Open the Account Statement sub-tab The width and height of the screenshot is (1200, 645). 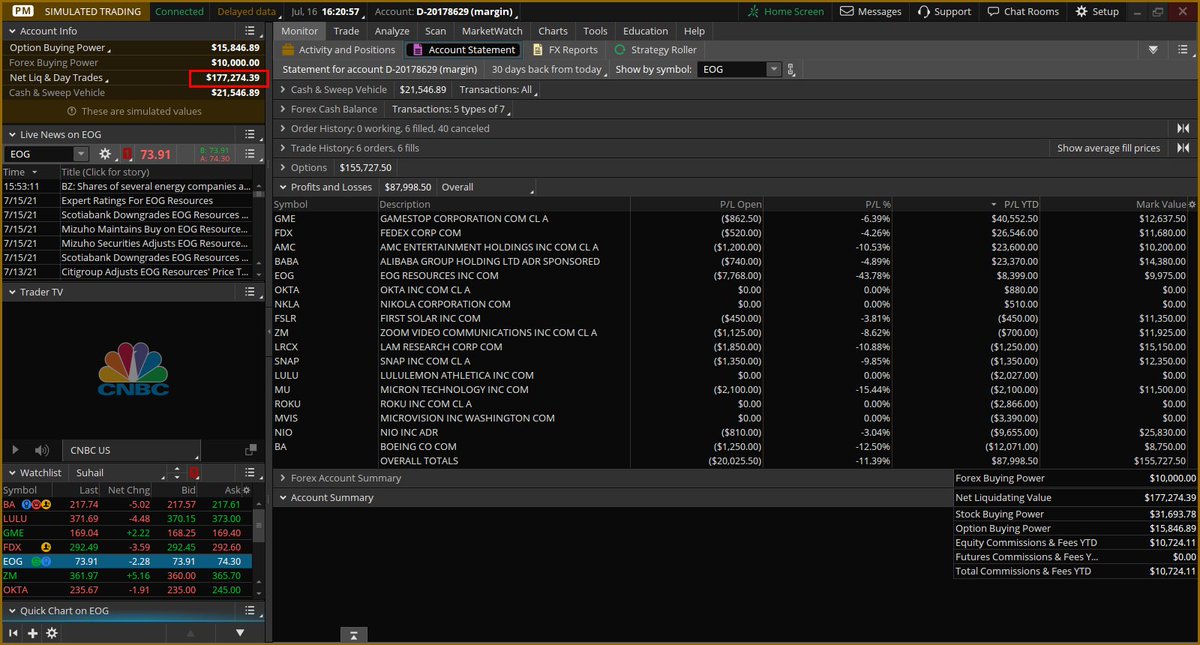pos(464,49)
